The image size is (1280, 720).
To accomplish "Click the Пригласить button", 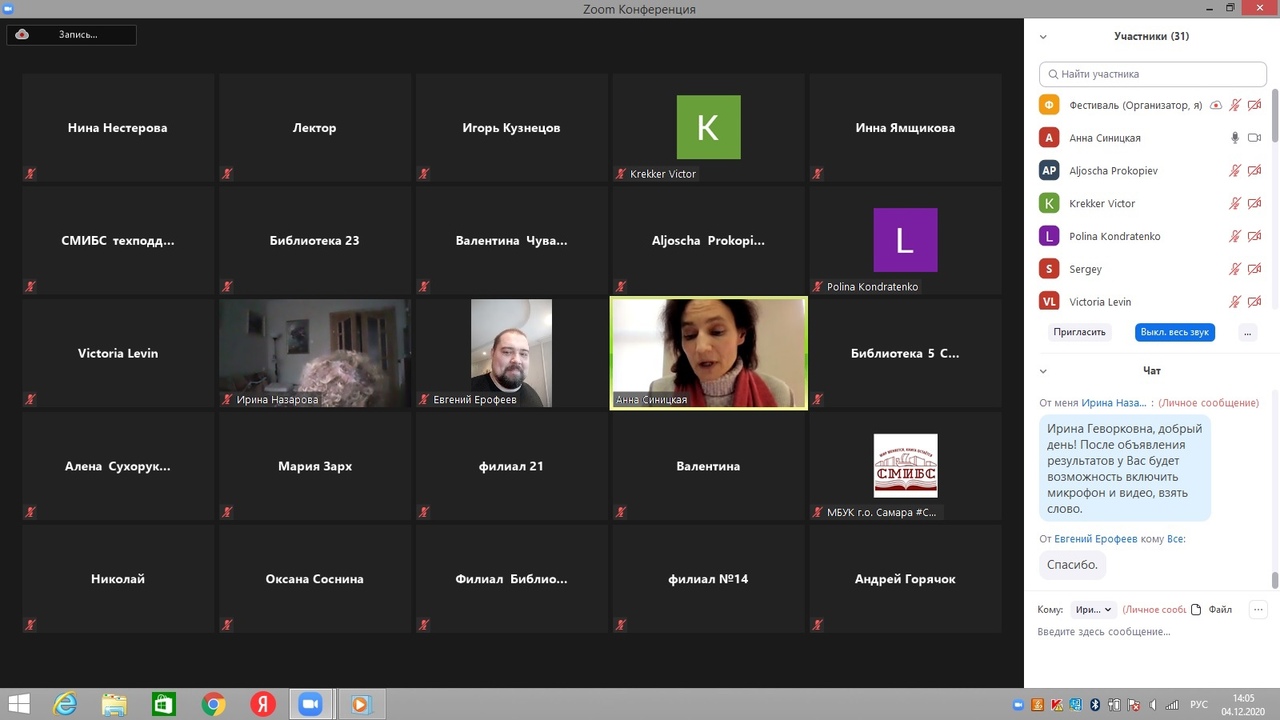I will click(1079, 332).
